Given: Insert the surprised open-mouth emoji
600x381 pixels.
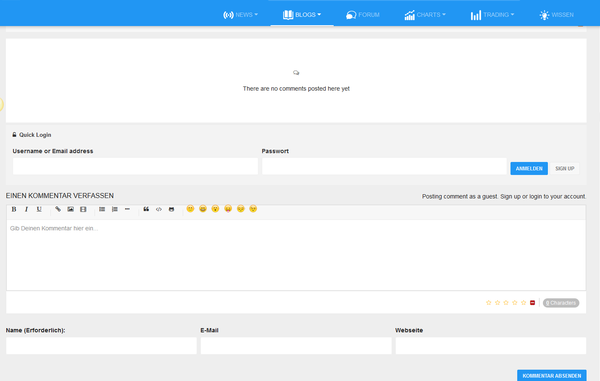Looking at the screenshot, I should pos(215,208).
